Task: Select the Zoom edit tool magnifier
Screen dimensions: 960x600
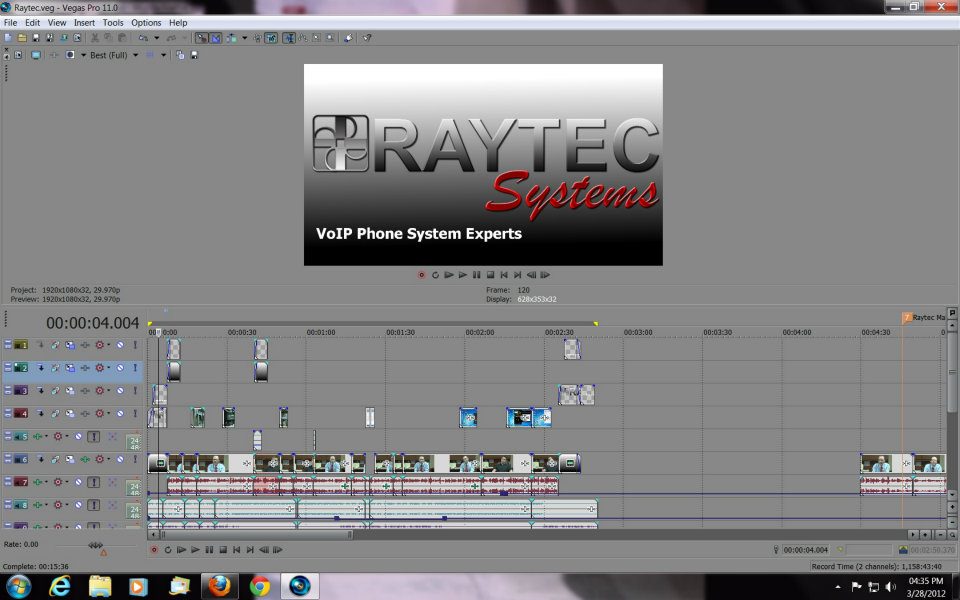Action: point(330,38)
